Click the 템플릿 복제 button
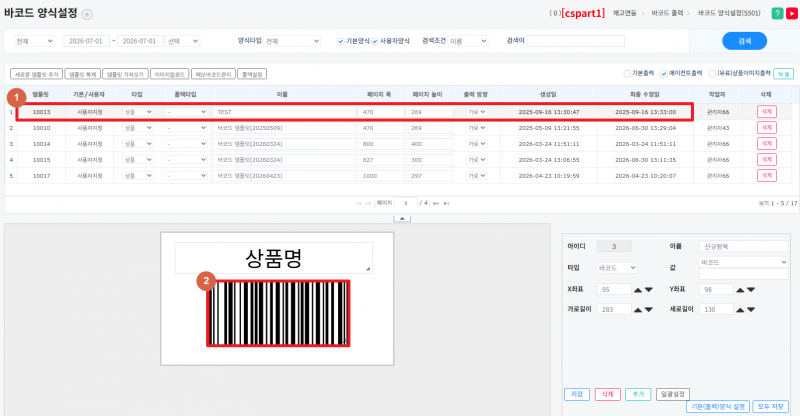Viewport: 800px width, 416px height. 83,75
